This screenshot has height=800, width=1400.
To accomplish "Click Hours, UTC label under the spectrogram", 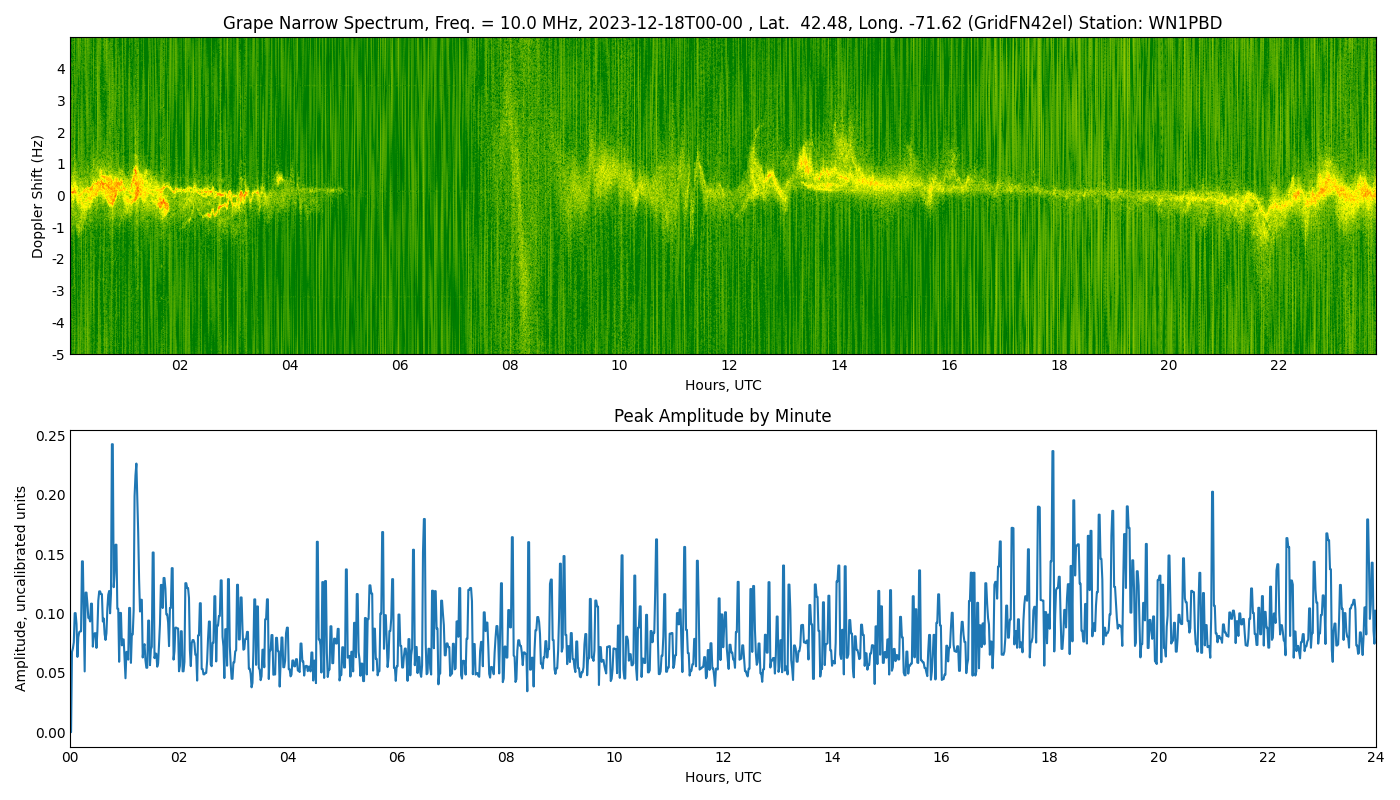I will coord(722,385).
